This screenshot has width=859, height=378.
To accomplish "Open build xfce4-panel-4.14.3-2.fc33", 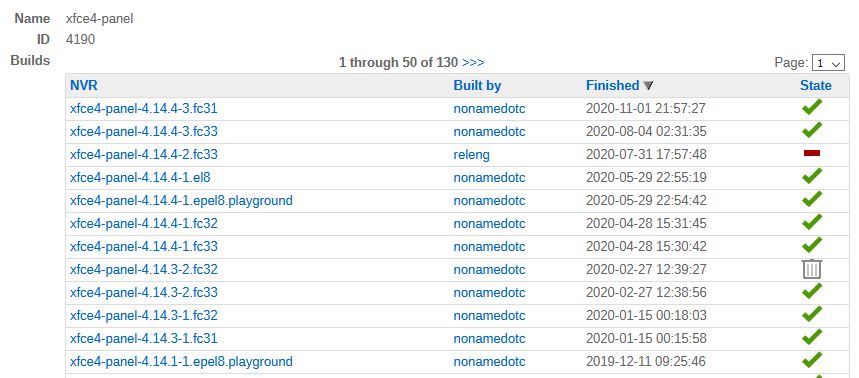I will coord(144,293).
